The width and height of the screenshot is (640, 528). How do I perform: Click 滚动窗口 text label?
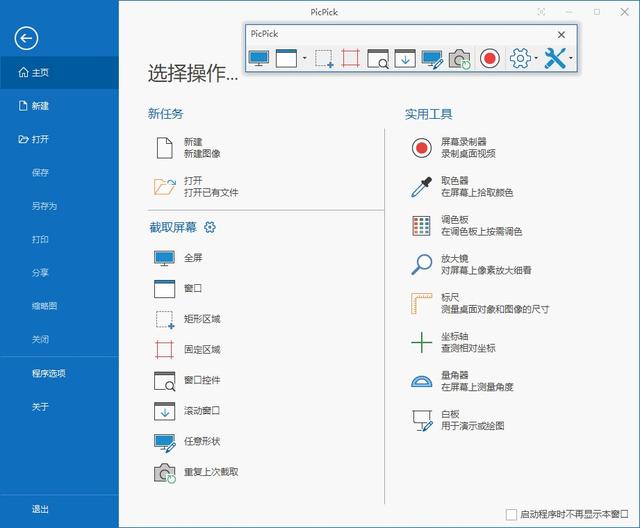pos(202,410)
